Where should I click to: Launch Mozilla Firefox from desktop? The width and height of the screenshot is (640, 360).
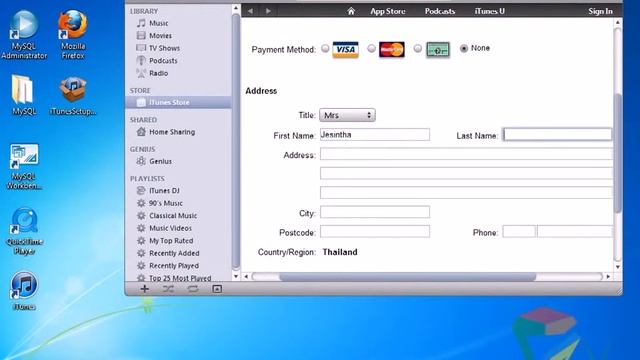73,35
